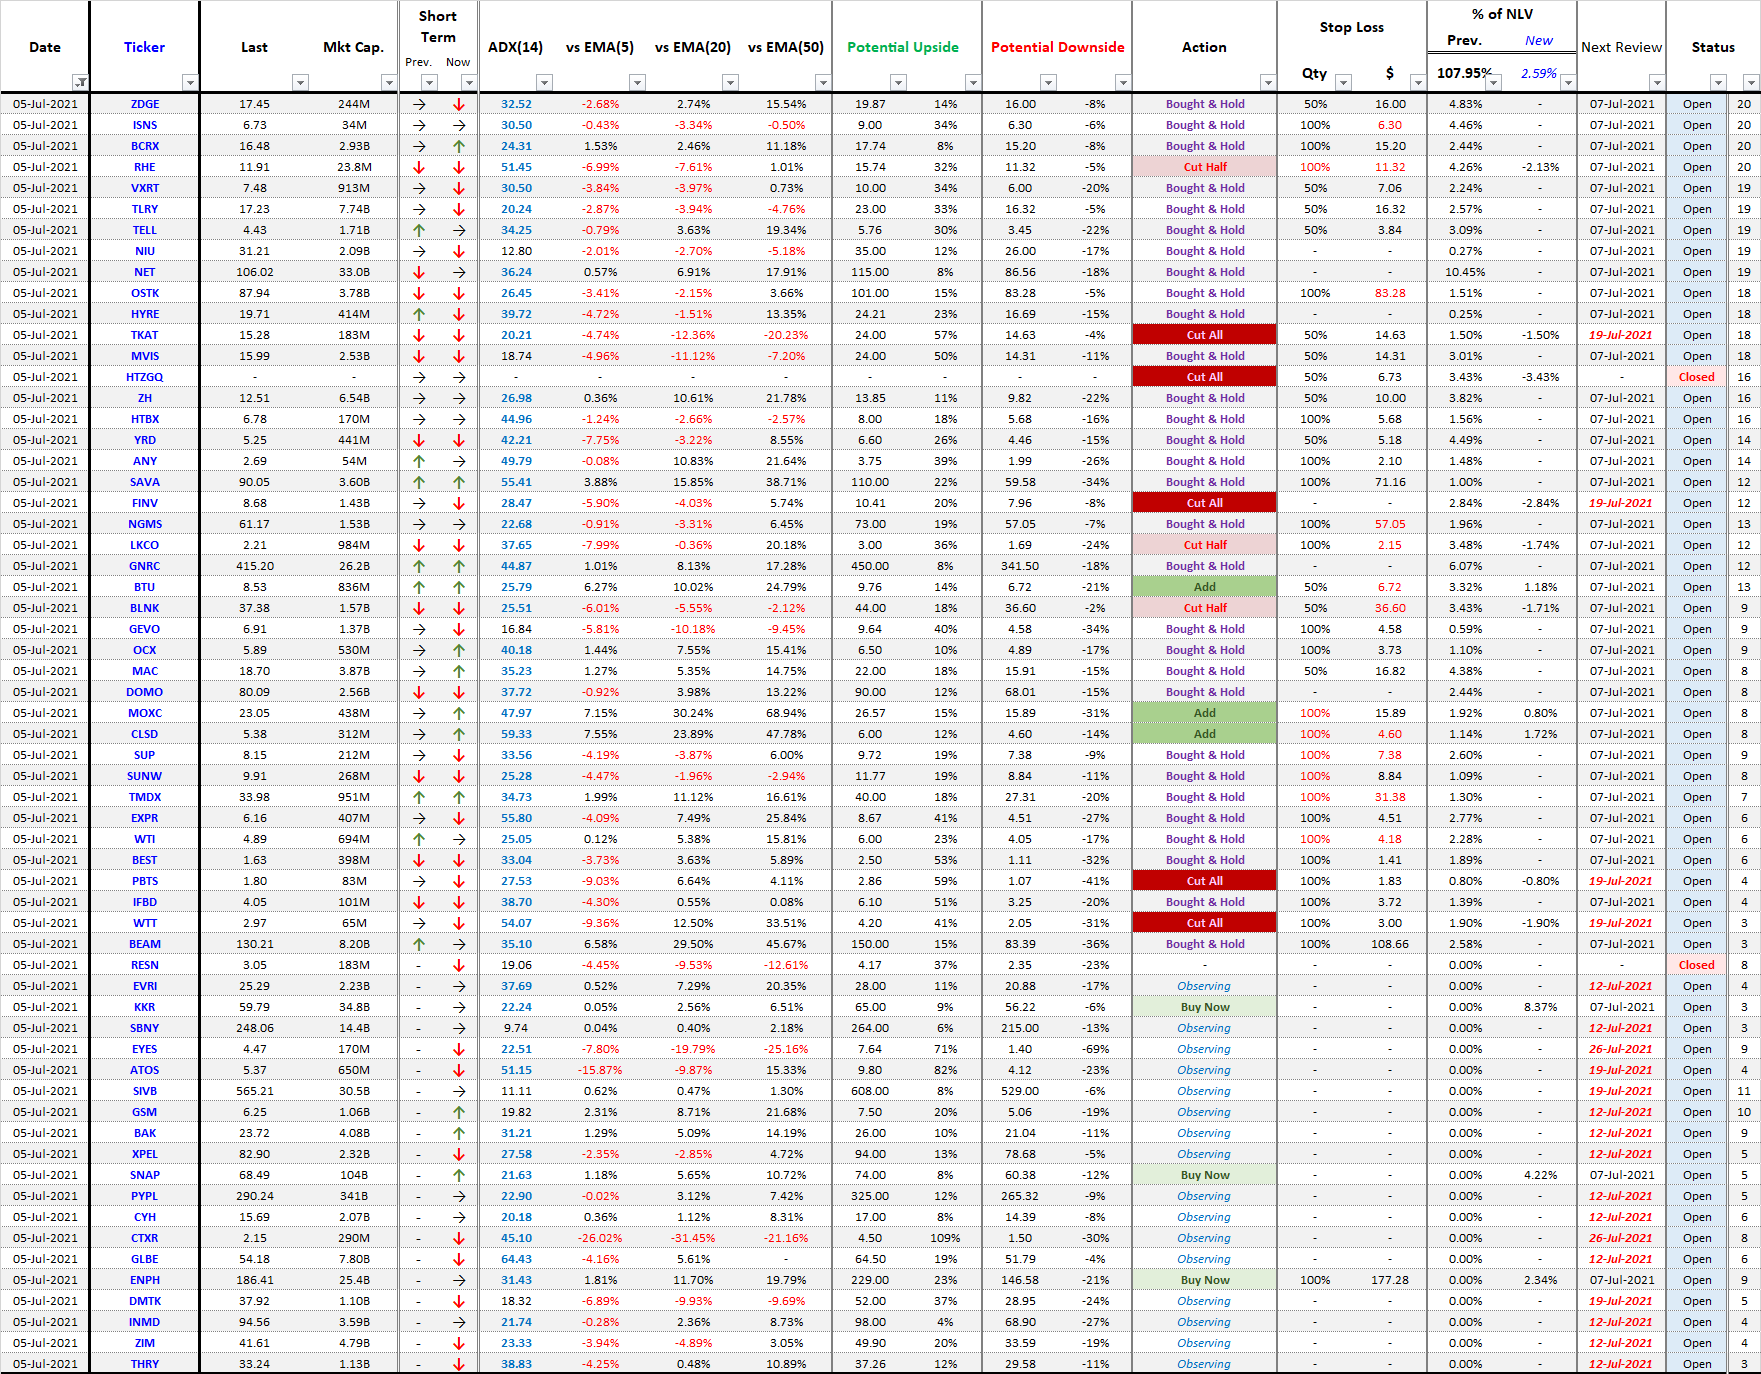Click the EVRI 'Observing' action cell
The image size is (1761, 1374).
tap(1204, 986)
